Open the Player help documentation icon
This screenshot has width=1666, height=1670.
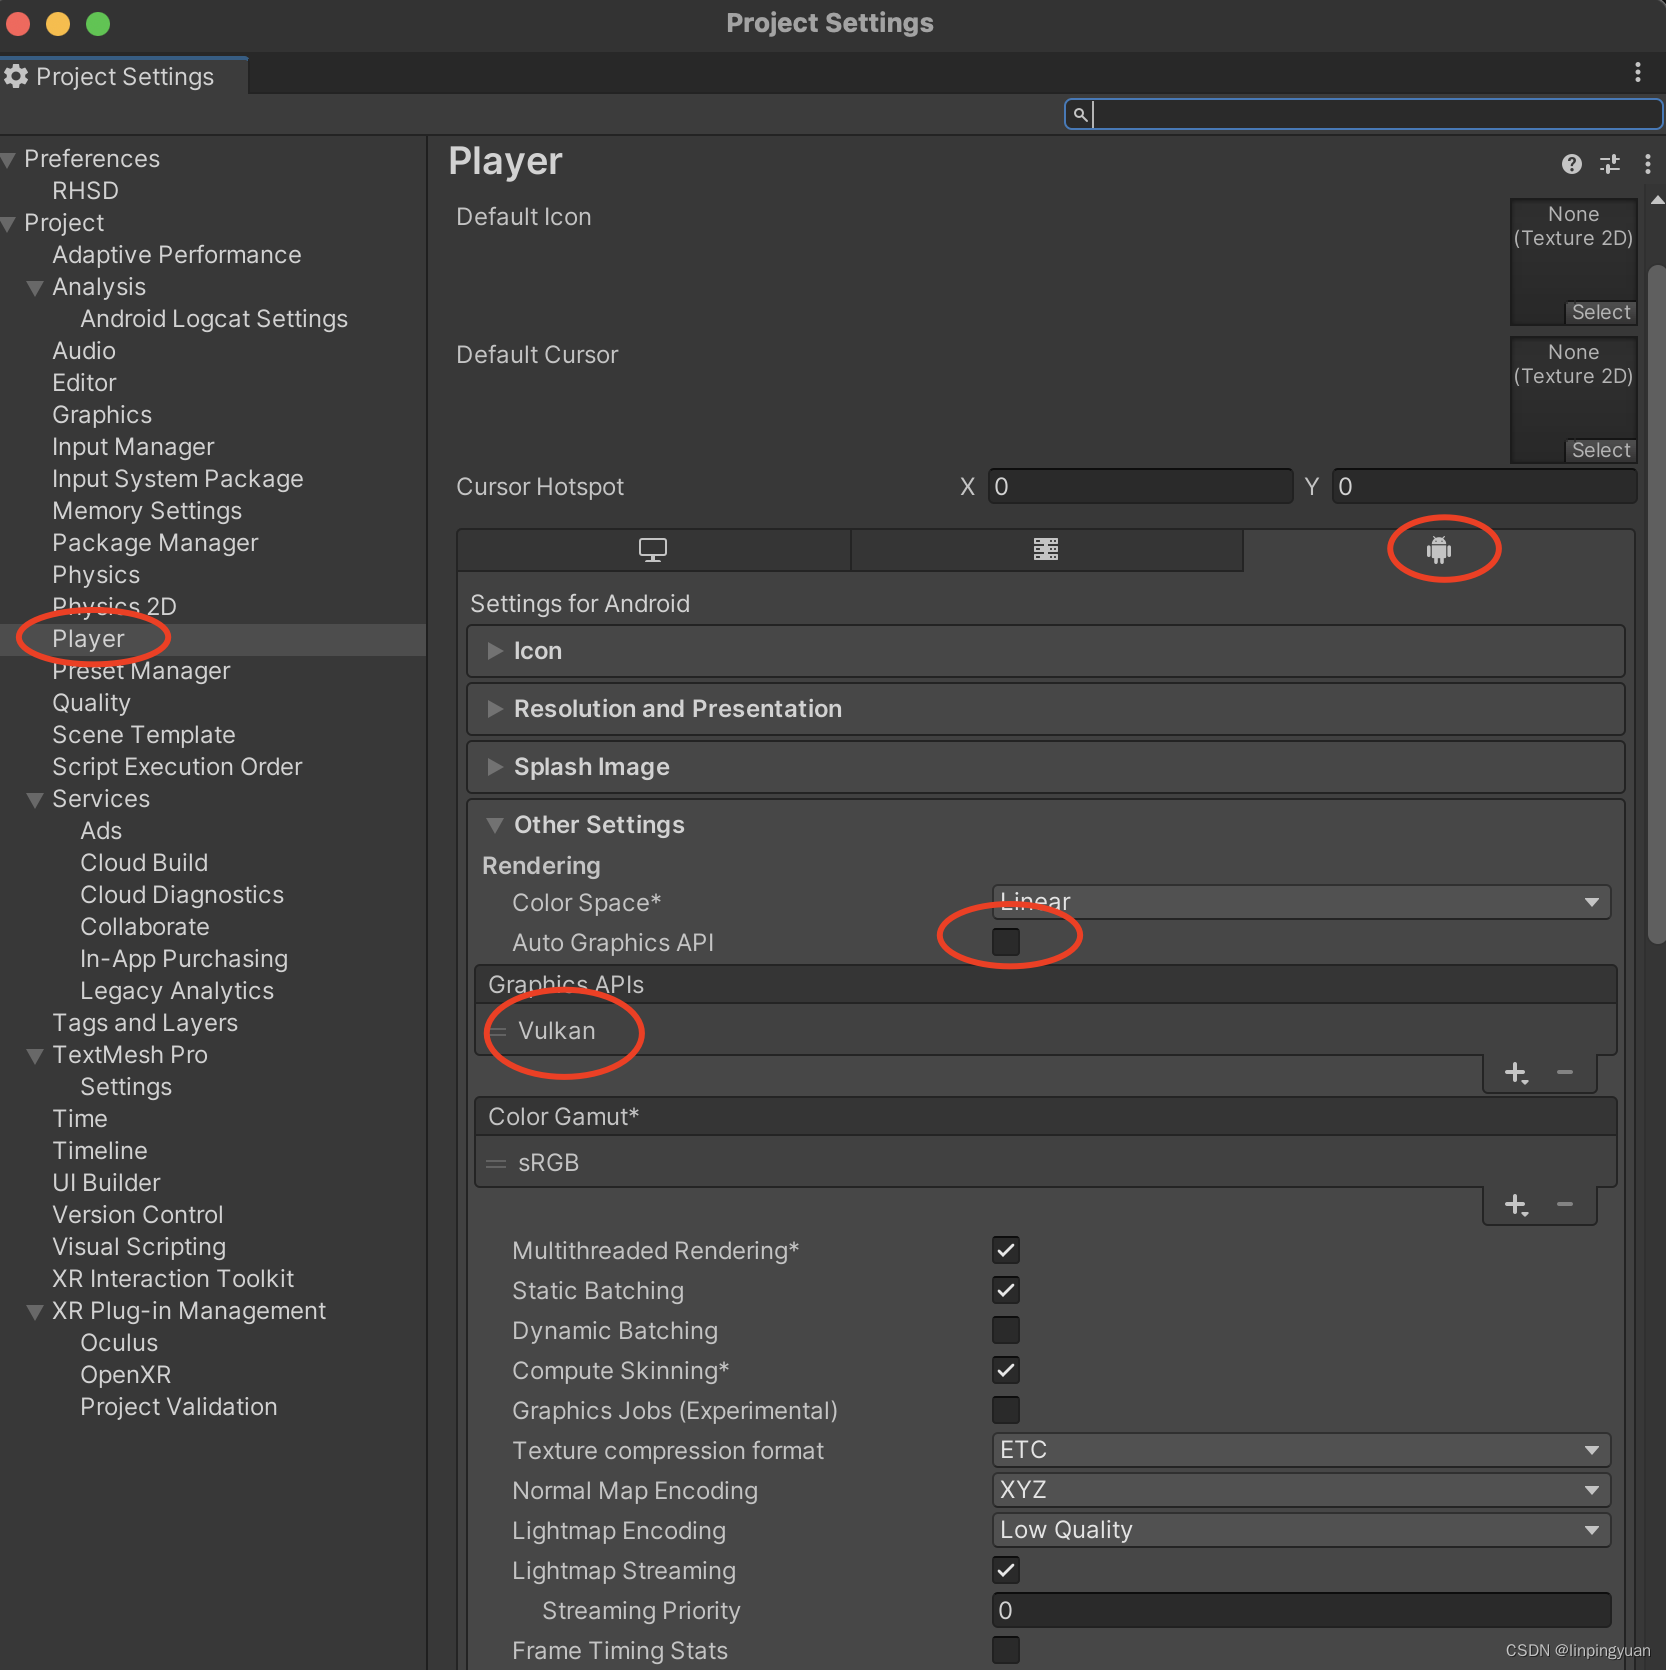[x=1571, y=164]
